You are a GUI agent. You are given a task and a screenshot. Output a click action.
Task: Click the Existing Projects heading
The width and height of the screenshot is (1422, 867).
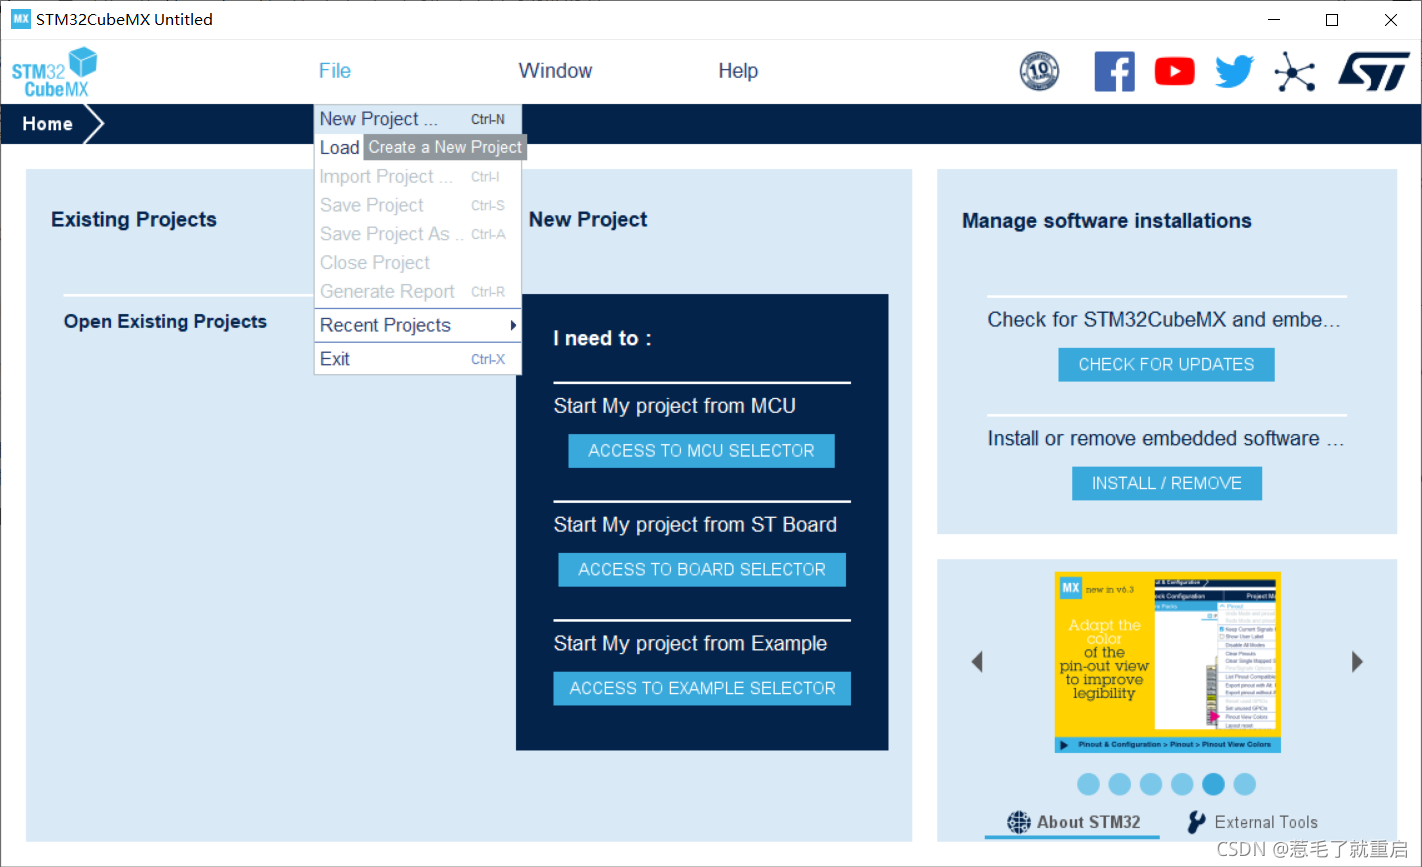coord(134,220)
